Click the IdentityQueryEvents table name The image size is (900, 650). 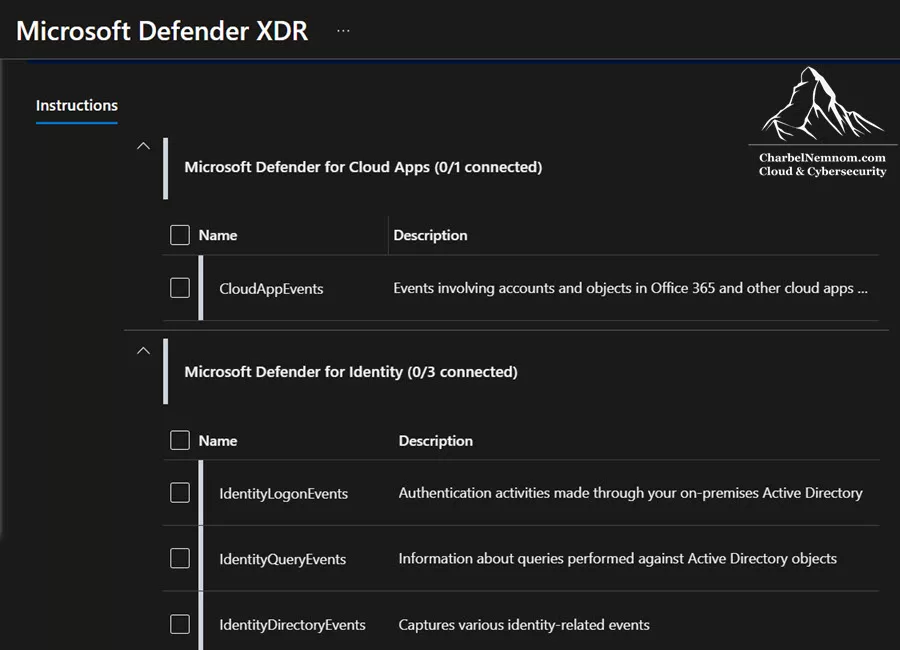coord(282,559)
